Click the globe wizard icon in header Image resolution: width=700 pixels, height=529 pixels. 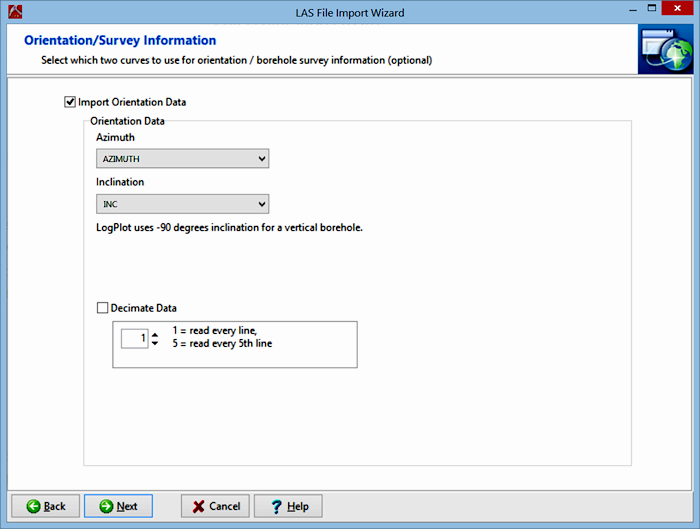point(664,50)
